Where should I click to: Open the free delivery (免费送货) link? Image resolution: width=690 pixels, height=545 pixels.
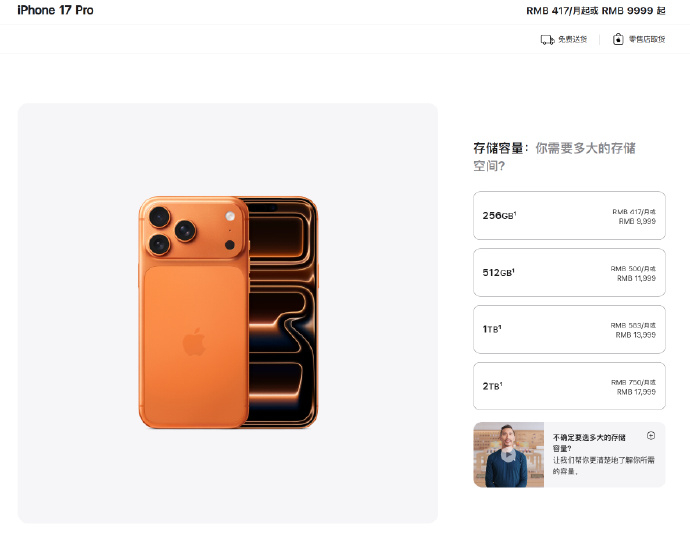coord(573,40)
